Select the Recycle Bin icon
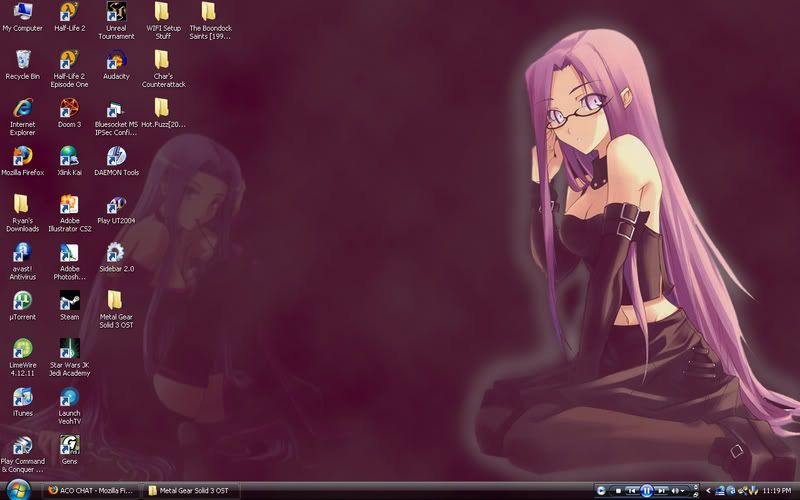Screen dimensions: 800x500 pos(22,60)
